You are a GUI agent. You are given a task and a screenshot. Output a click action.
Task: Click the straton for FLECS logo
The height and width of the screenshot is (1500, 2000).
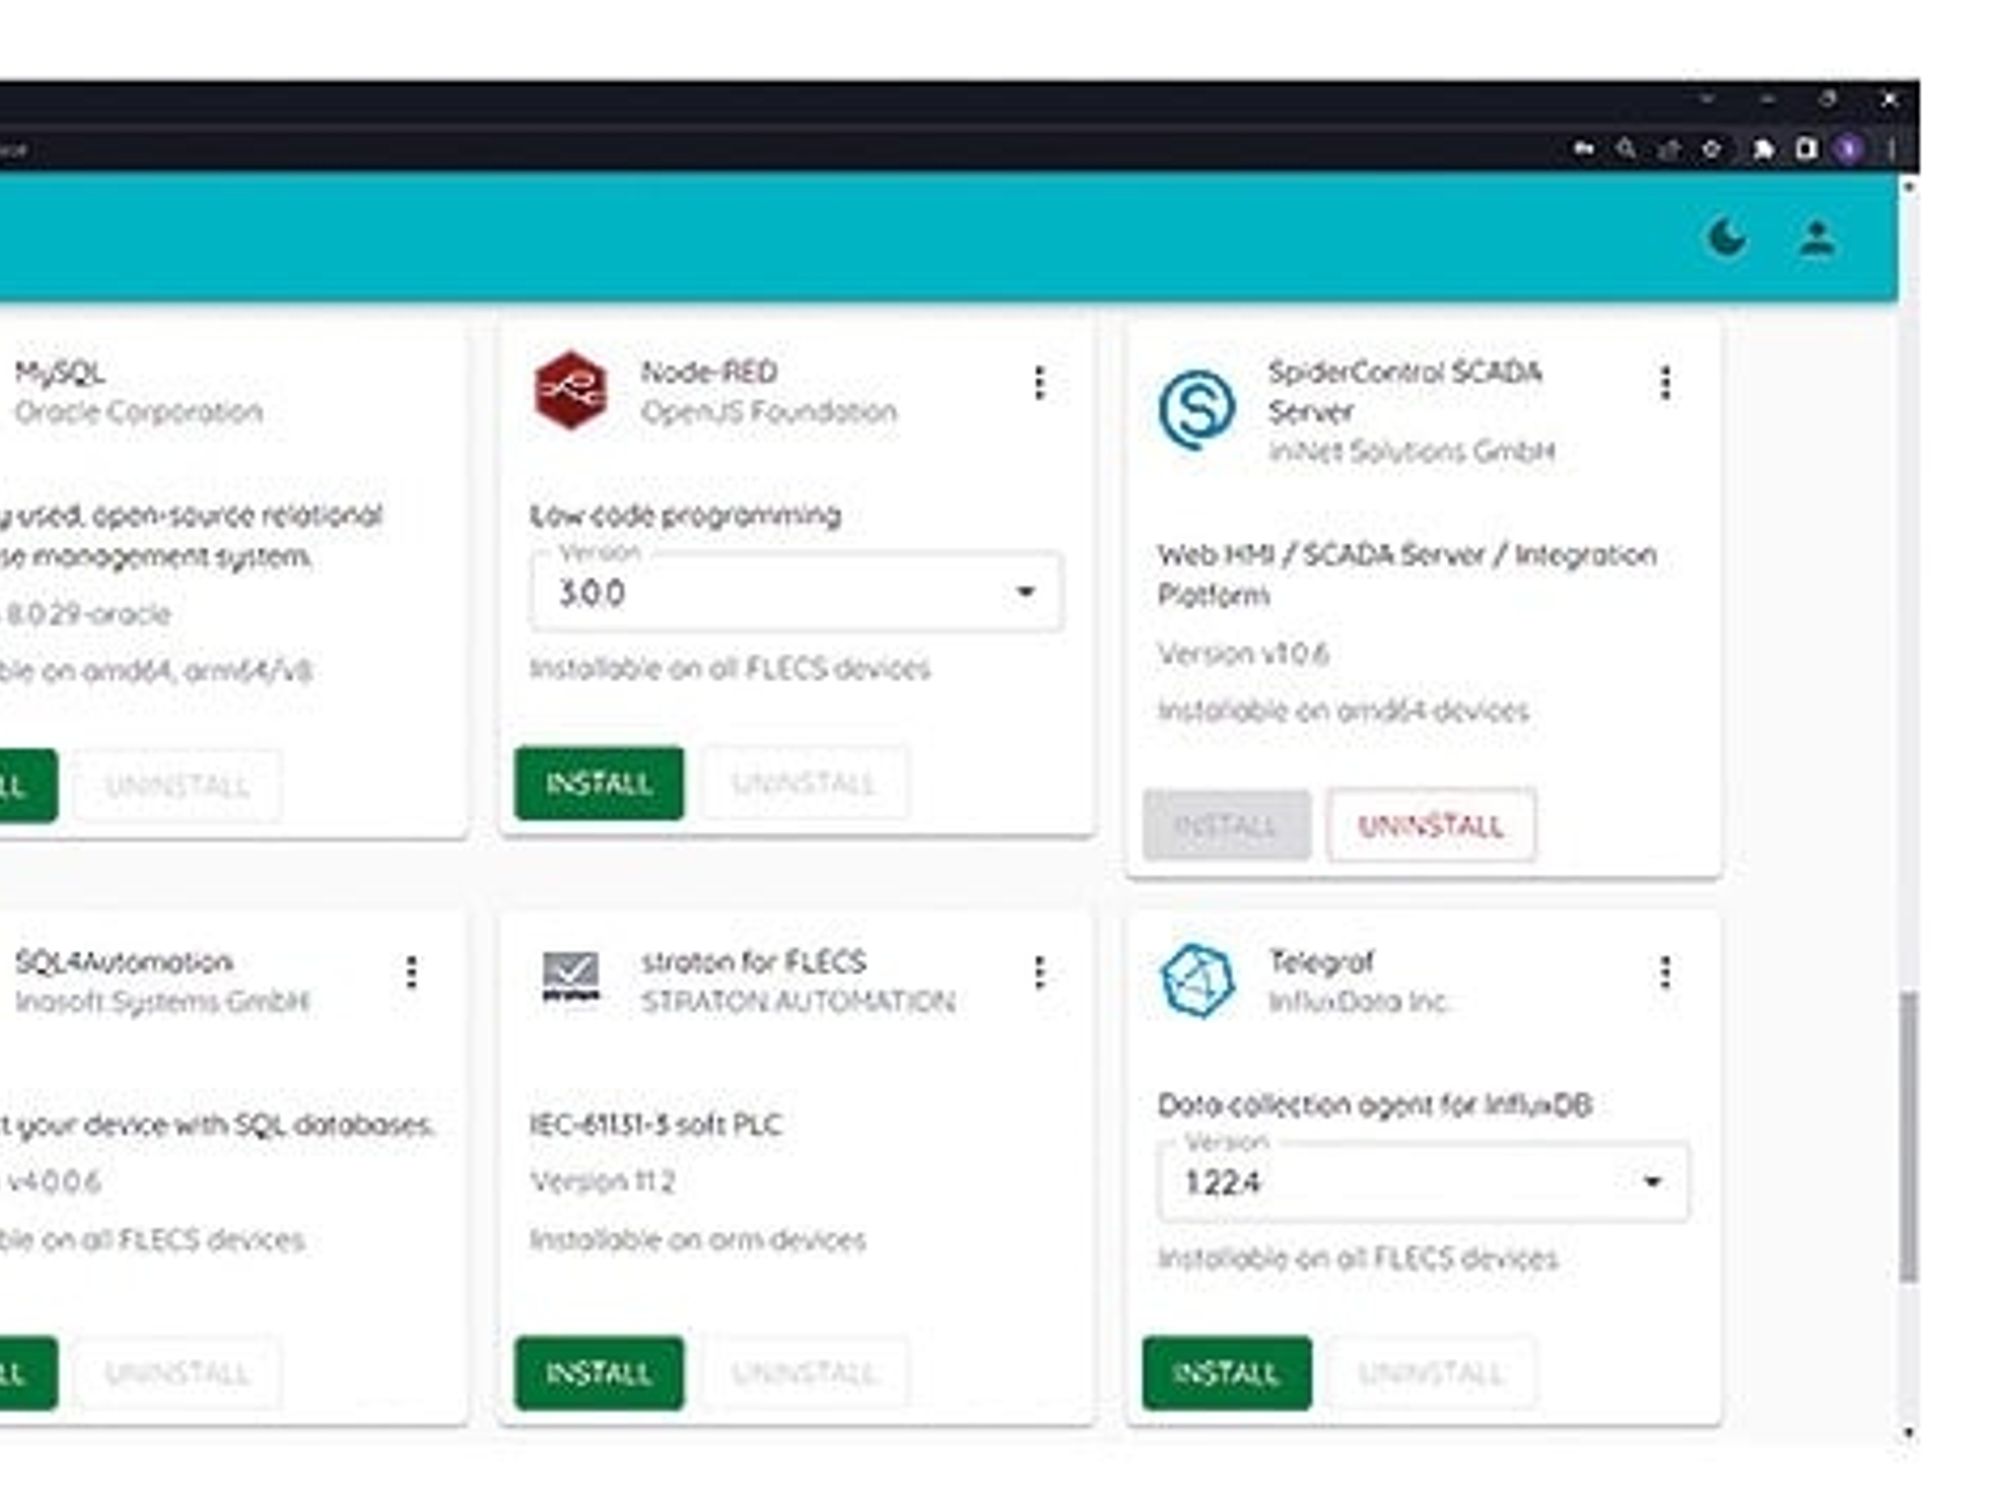(x=570, y=976)
